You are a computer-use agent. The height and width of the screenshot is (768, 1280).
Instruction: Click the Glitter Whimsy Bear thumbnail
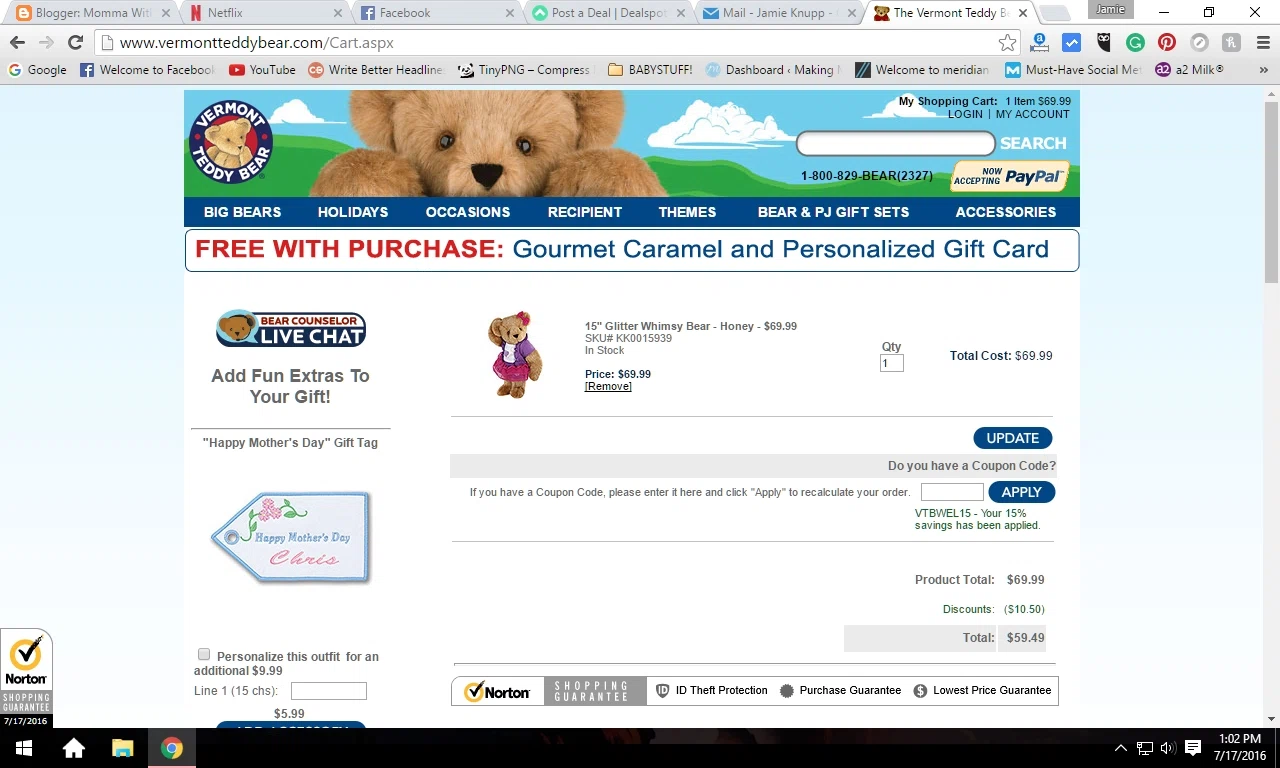point(515,355)
